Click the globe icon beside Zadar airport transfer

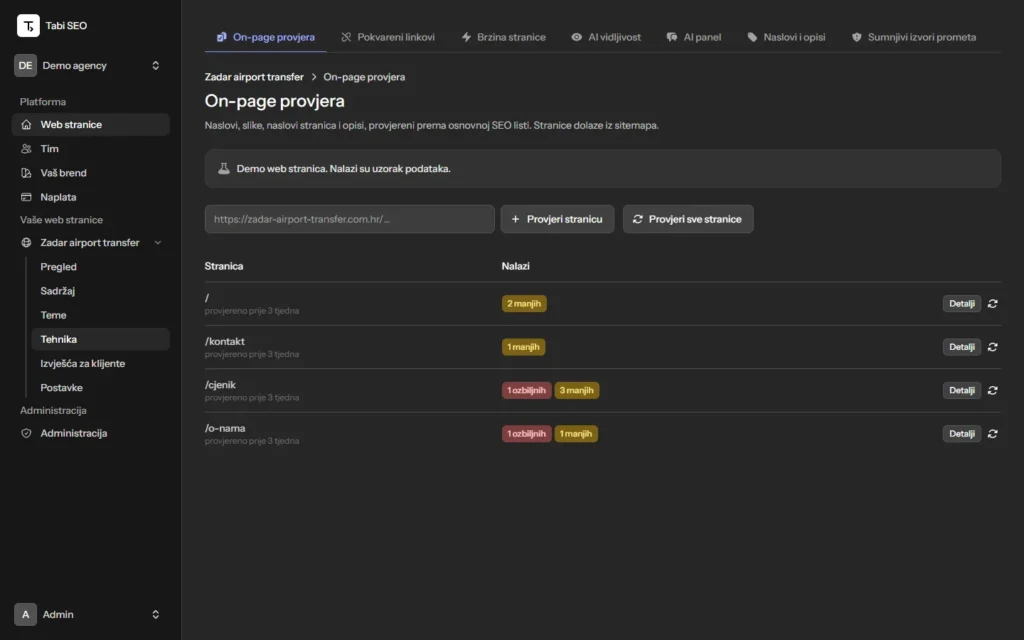point(26,243)
